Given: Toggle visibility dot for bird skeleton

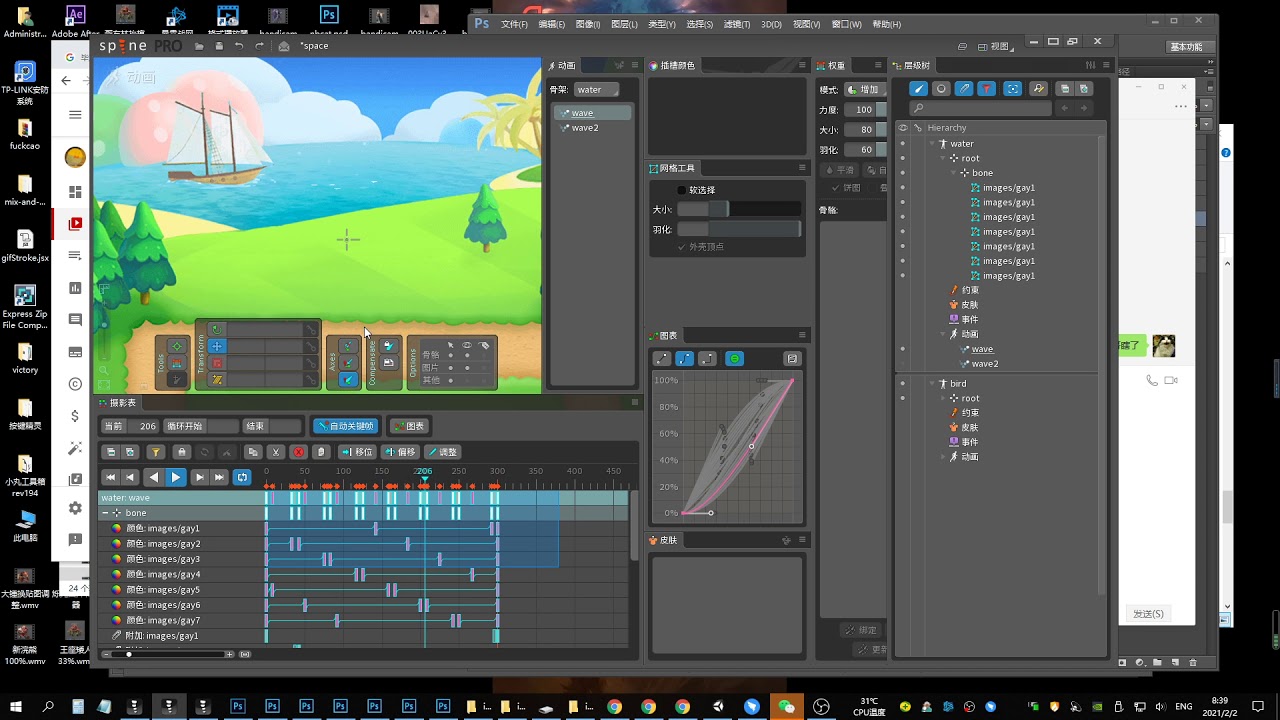Looking at the screenshot, I should (x=903, y=384).
